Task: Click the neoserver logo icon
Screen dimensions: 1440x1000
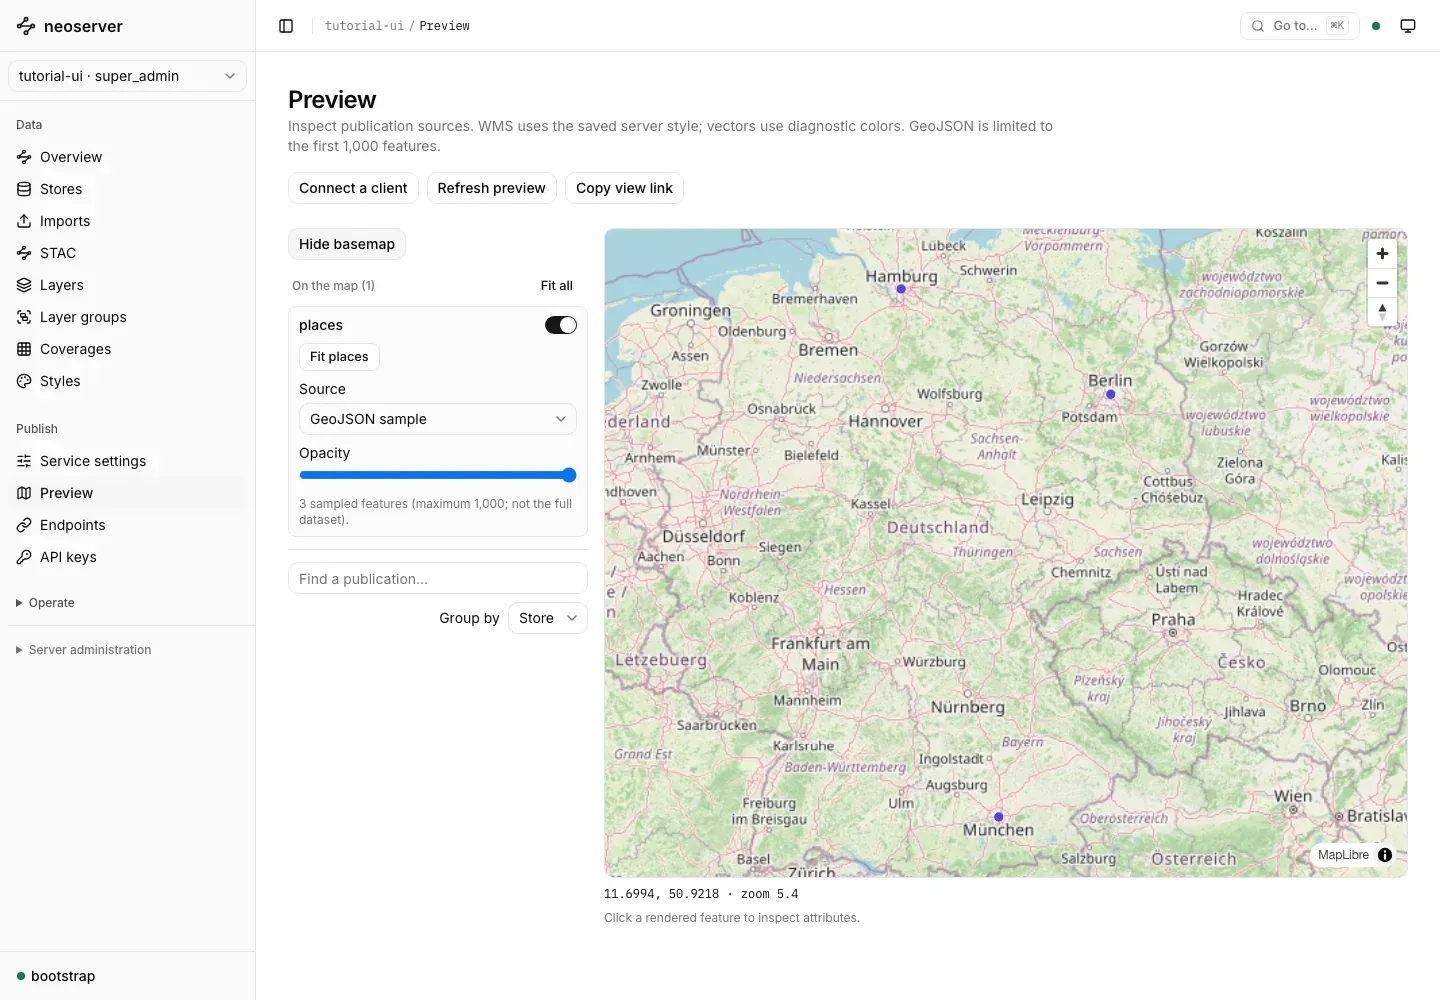Action: (x=26, y=27)
